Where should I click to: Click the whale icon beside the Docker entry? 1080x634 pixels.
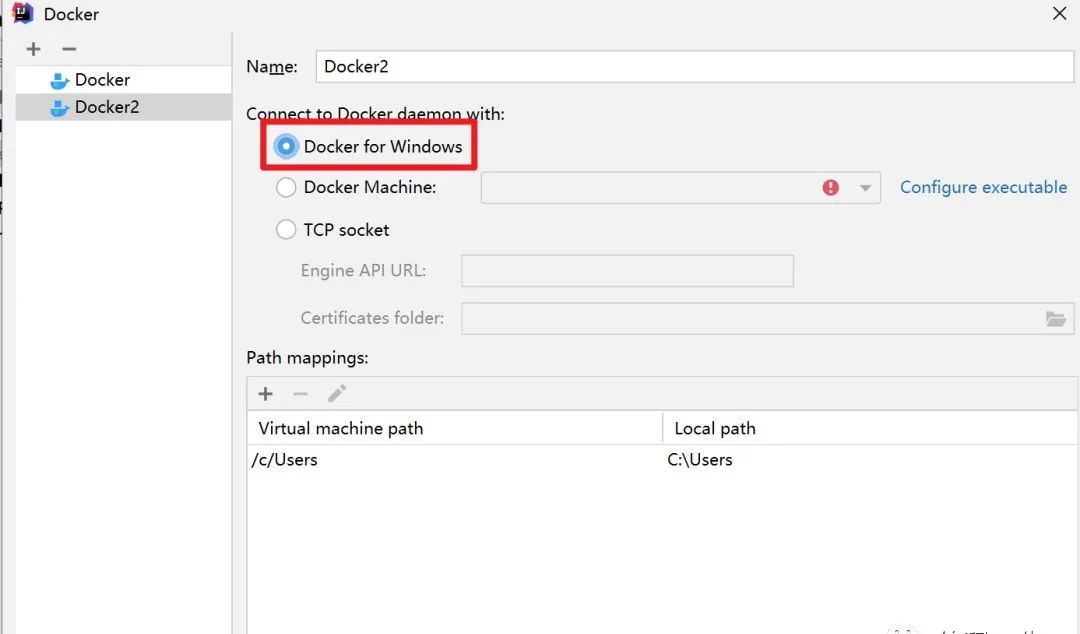(x=59, y=81)
